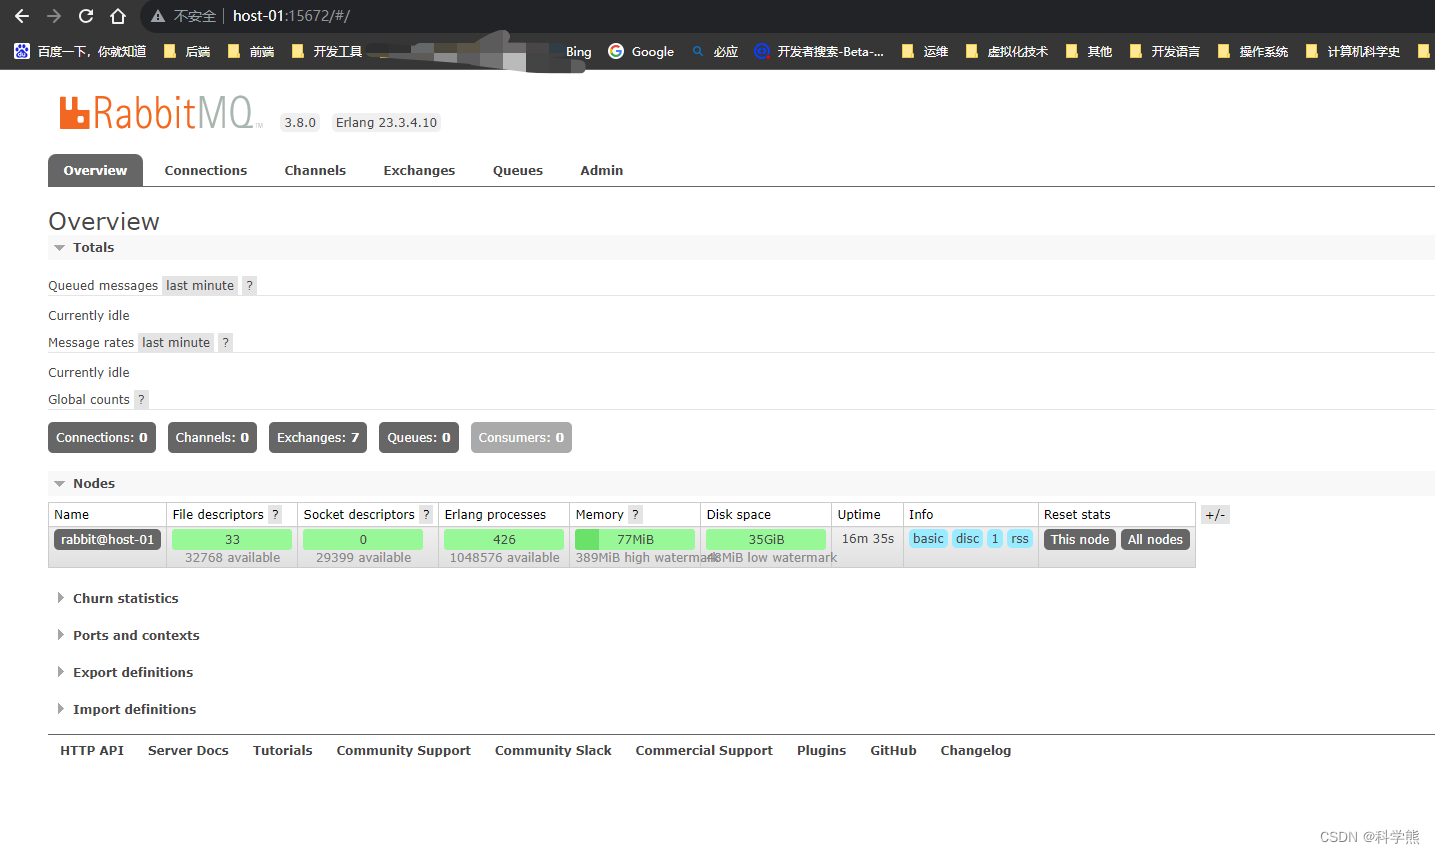
Task: Open the Baidu bookmark
Action: 80,51
